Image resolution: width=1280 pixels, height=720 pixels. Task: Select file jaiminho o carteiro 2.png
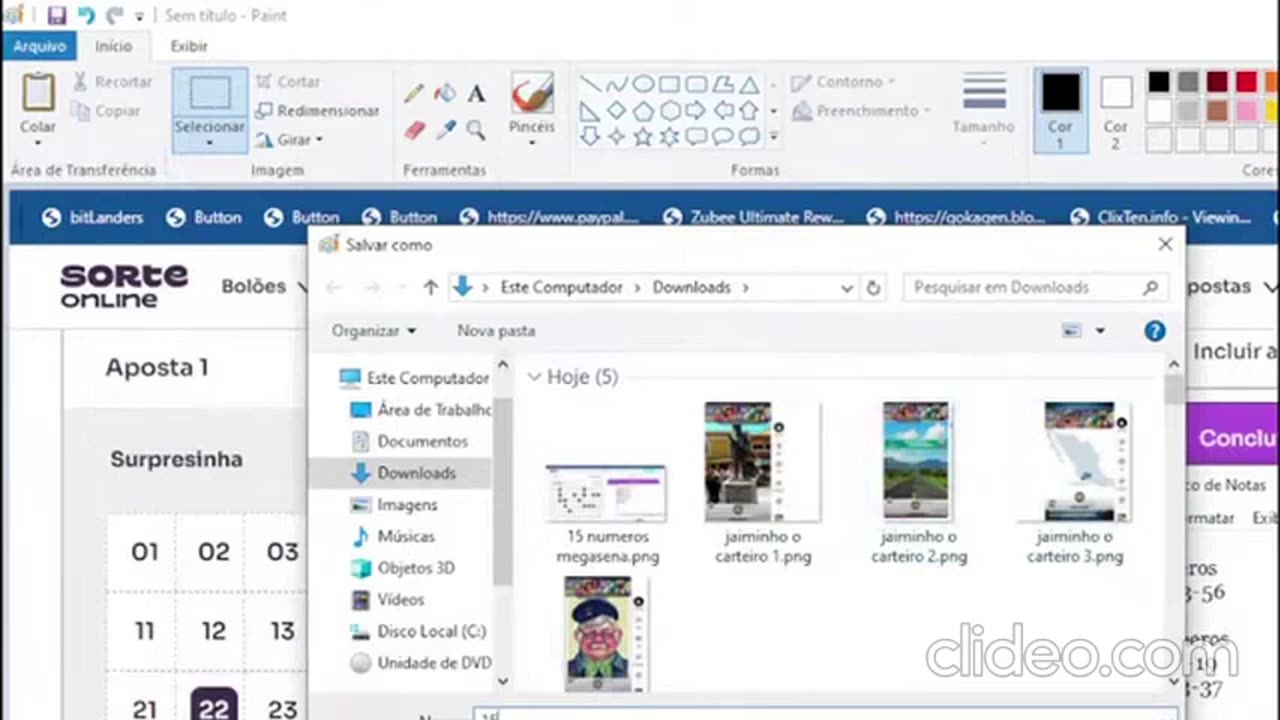918,483
